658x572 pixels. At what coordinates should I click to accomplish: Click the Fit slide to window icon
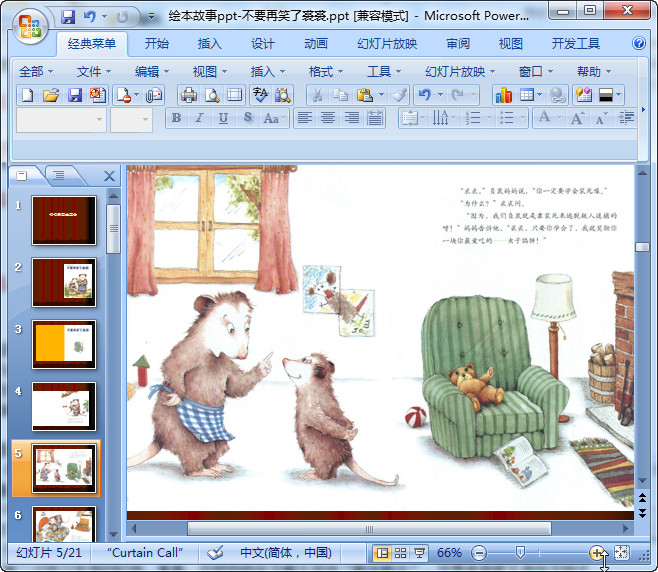click(x=621, y=553)
